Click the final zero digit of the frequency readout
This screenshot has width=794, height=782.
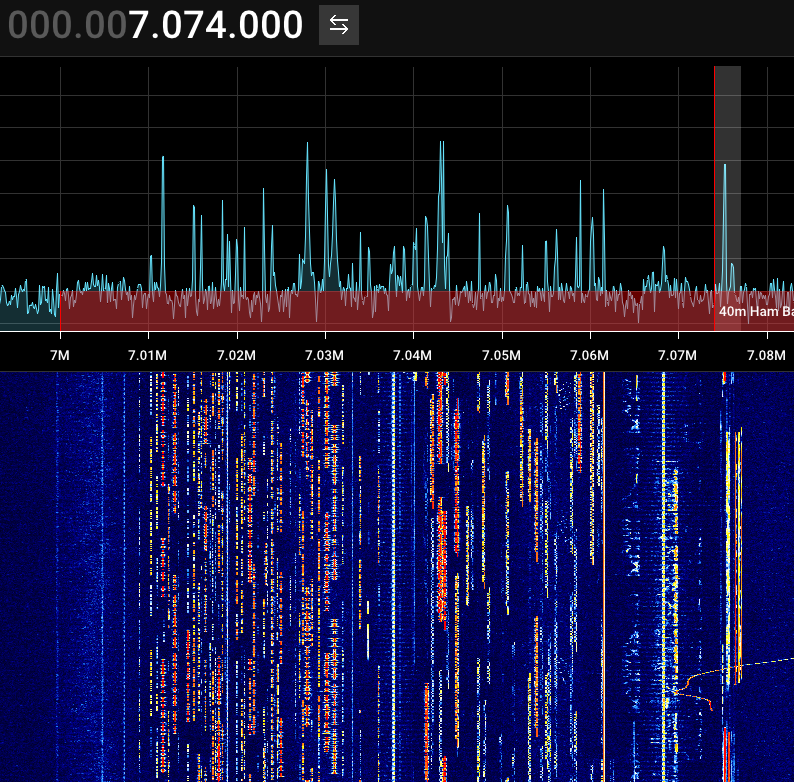[292, 25]
